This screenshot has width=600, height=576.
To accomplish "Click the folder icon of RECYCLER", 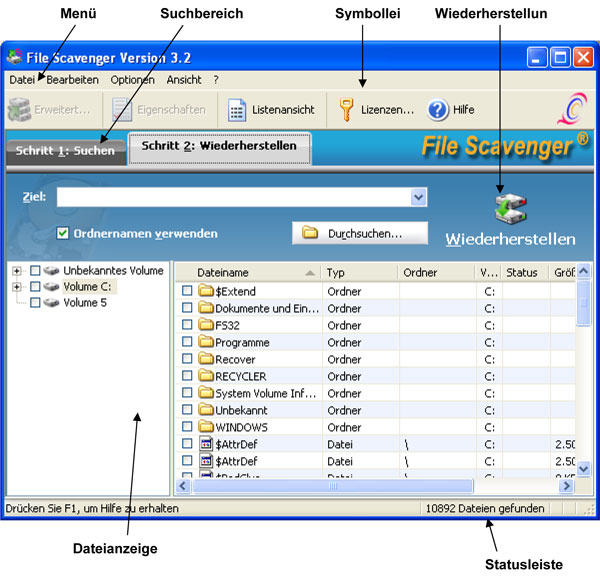I will coord(206,376).
